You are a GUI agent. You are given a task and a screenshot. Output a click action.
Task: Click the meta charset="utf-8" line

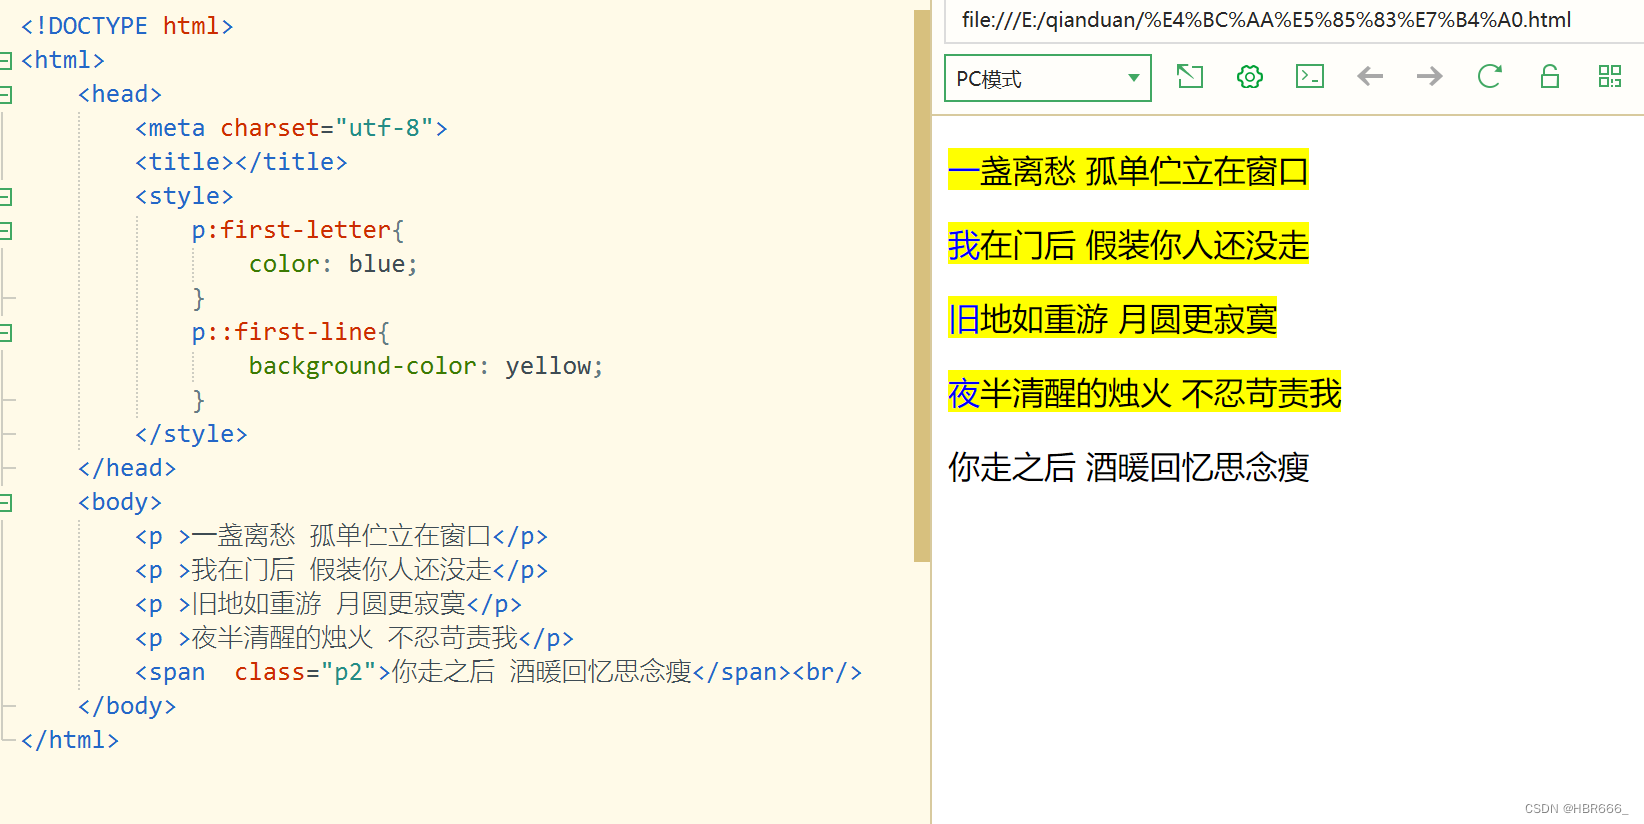[291, 128]
